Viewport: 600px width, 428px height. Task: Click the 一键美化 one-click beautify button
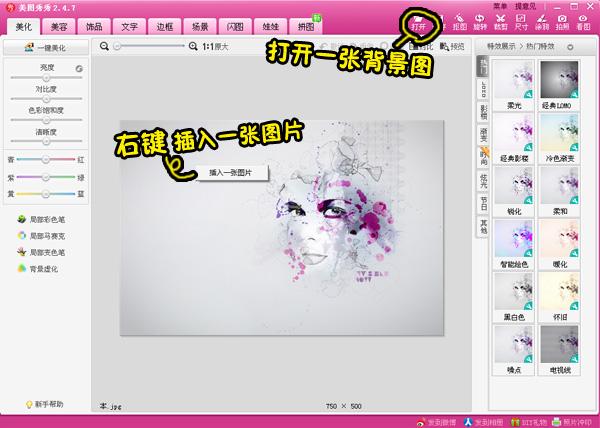[x=43, y=47]
